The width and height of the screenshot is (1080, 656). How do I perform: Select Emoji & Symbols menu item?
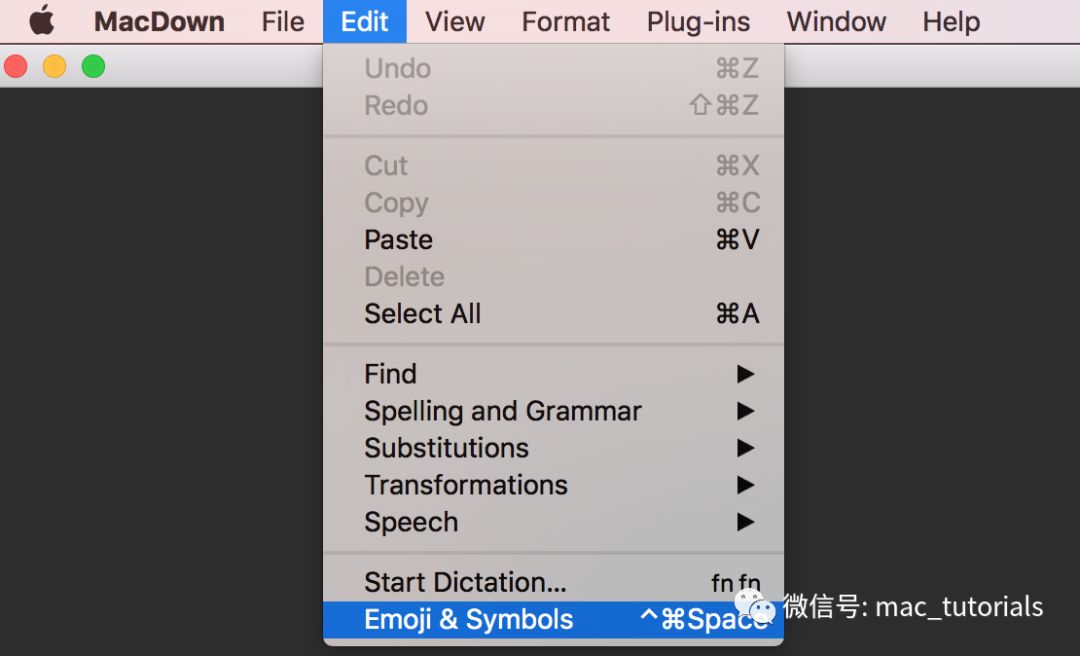(468, 620)
